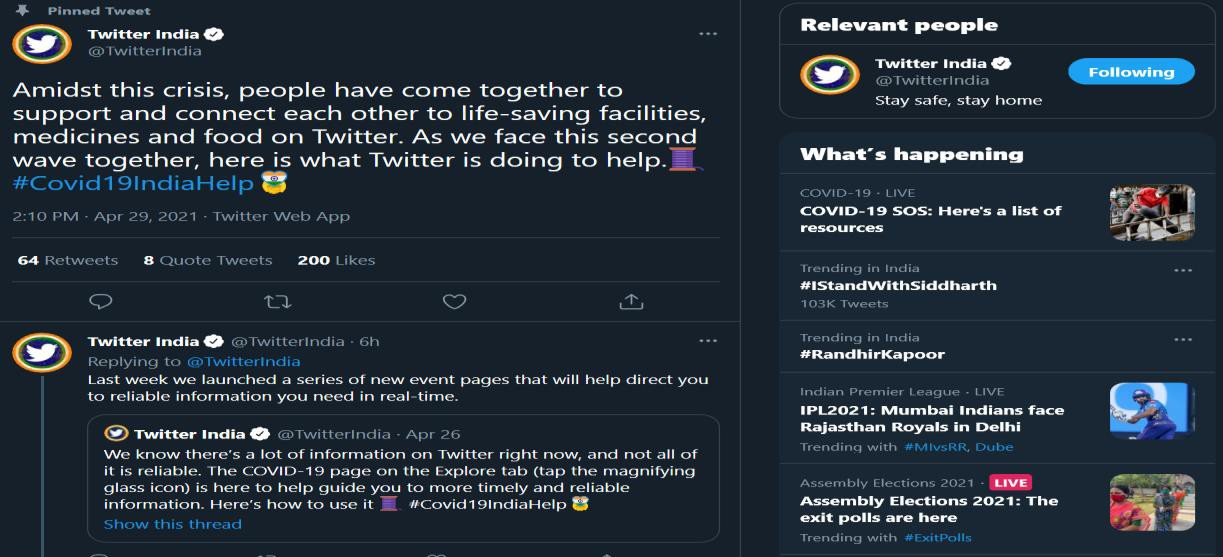Open more options on the reply tweet

(708, 341)
